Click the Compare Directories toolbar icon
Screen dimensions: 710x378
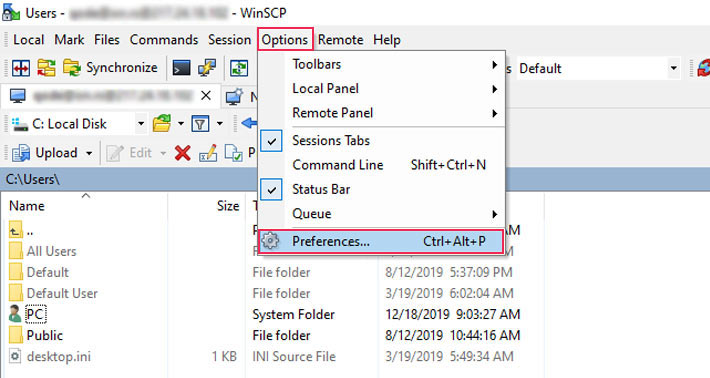click(21, 68)
